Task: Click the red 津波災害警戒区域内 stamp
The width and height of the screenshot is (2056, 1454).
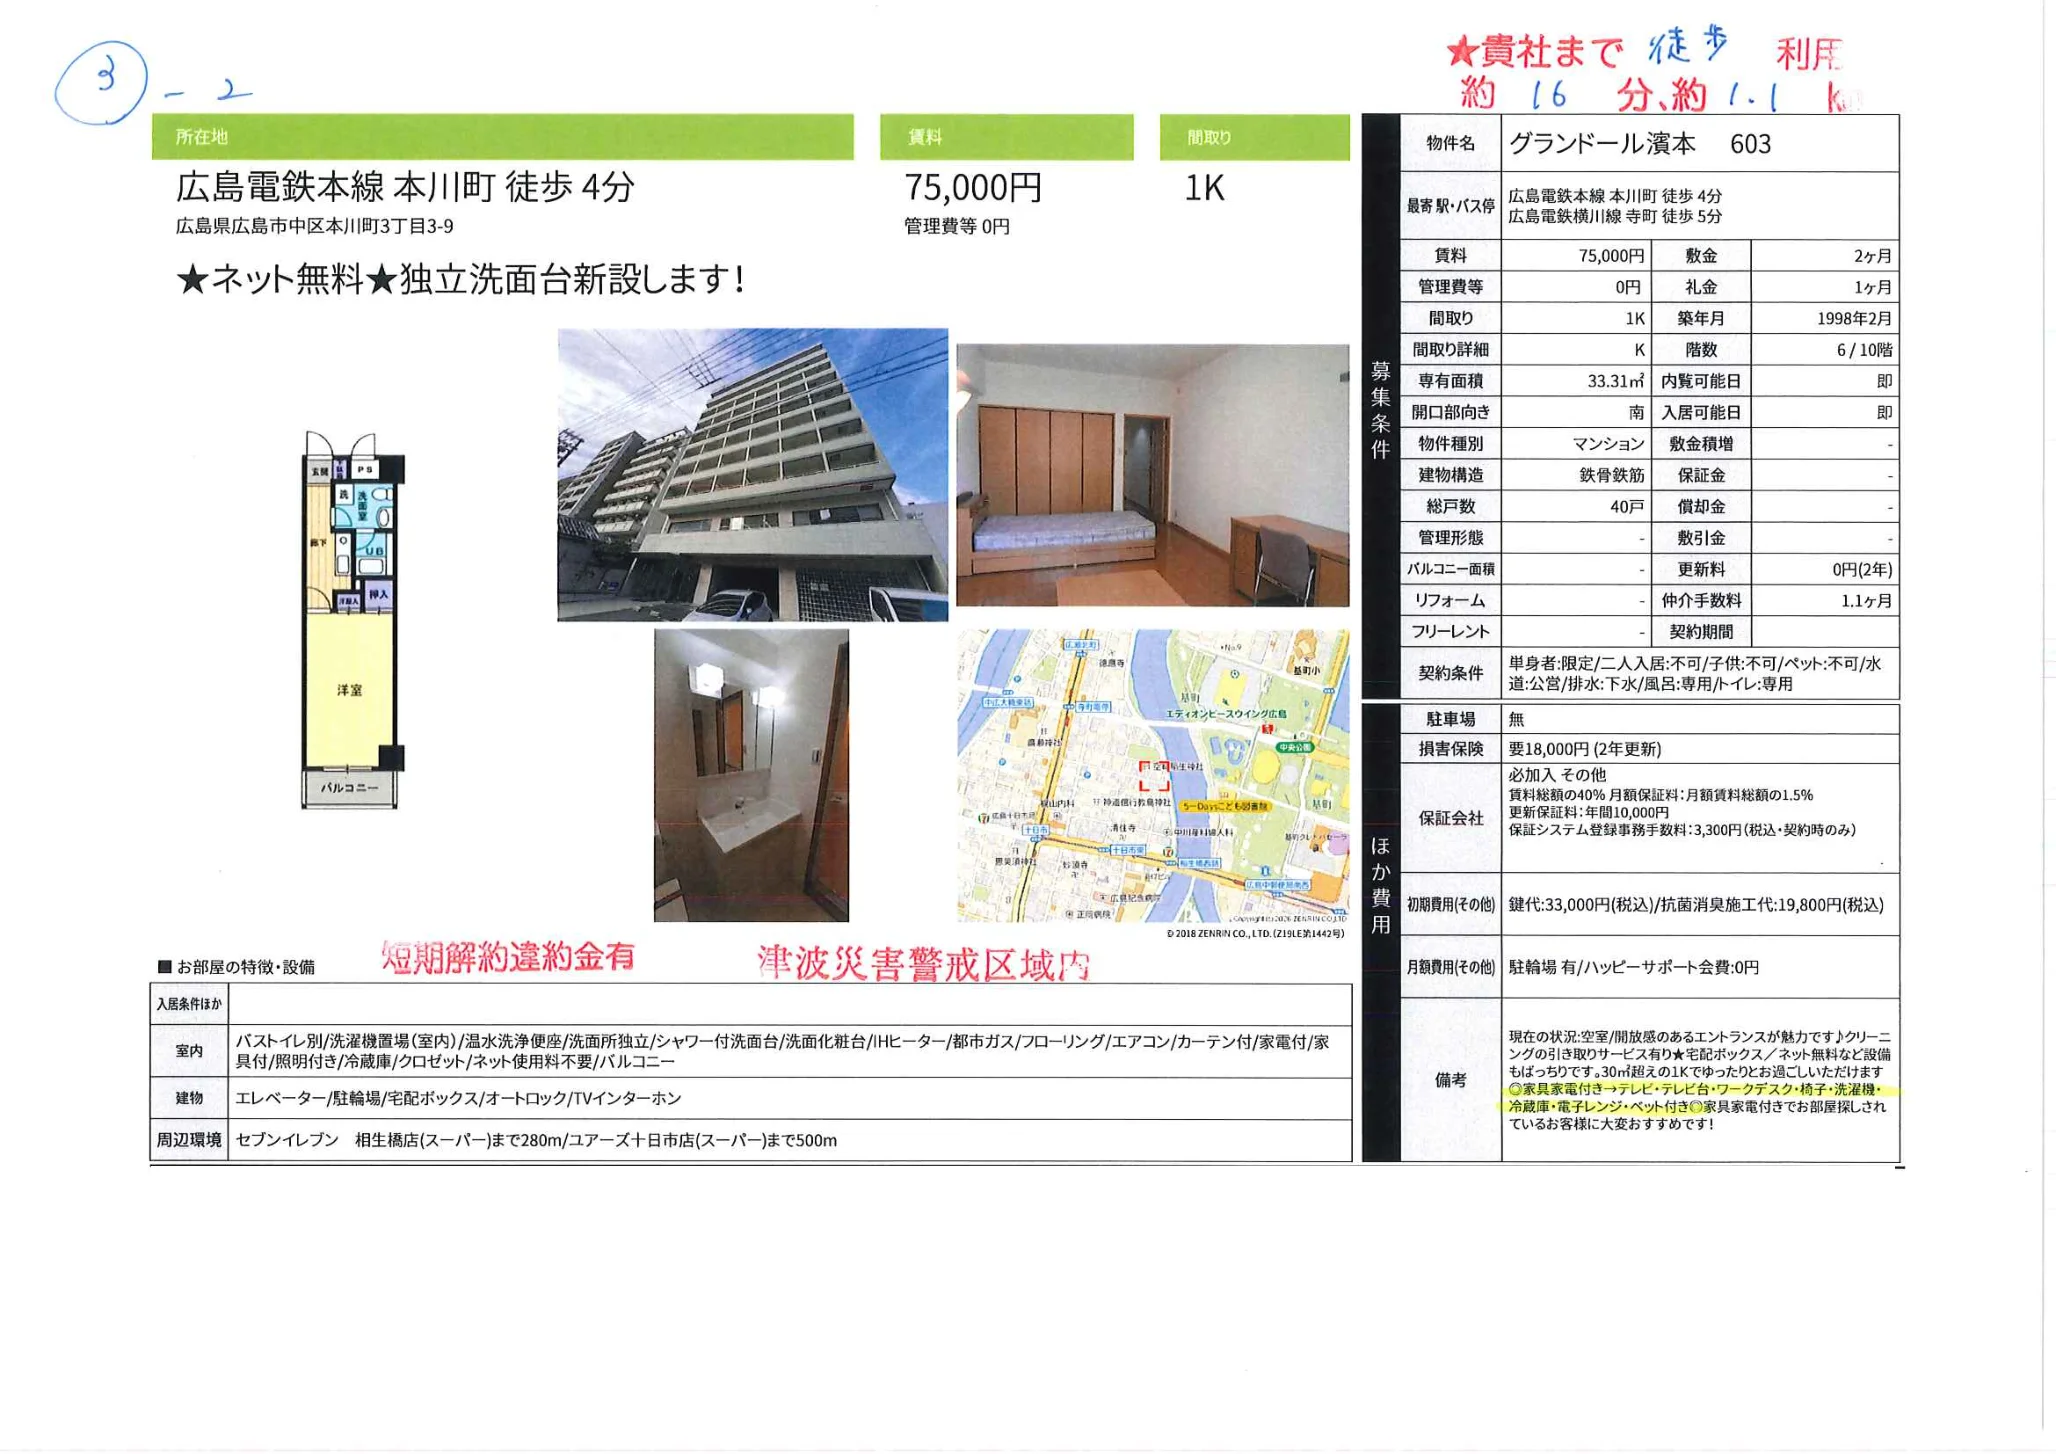Action: [922, 963]
